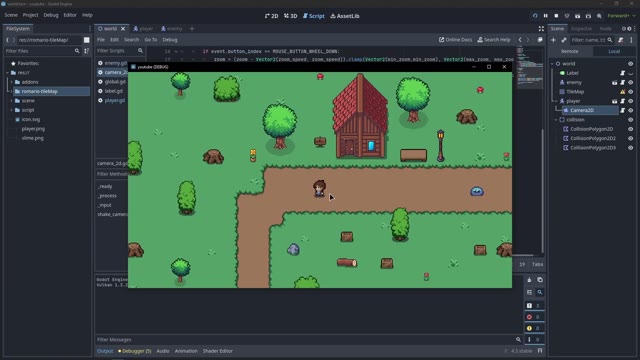Toggle distraction-free mode icon
Image resolution: width=640 pixels, height=360 pixels.
pos(541,29)
